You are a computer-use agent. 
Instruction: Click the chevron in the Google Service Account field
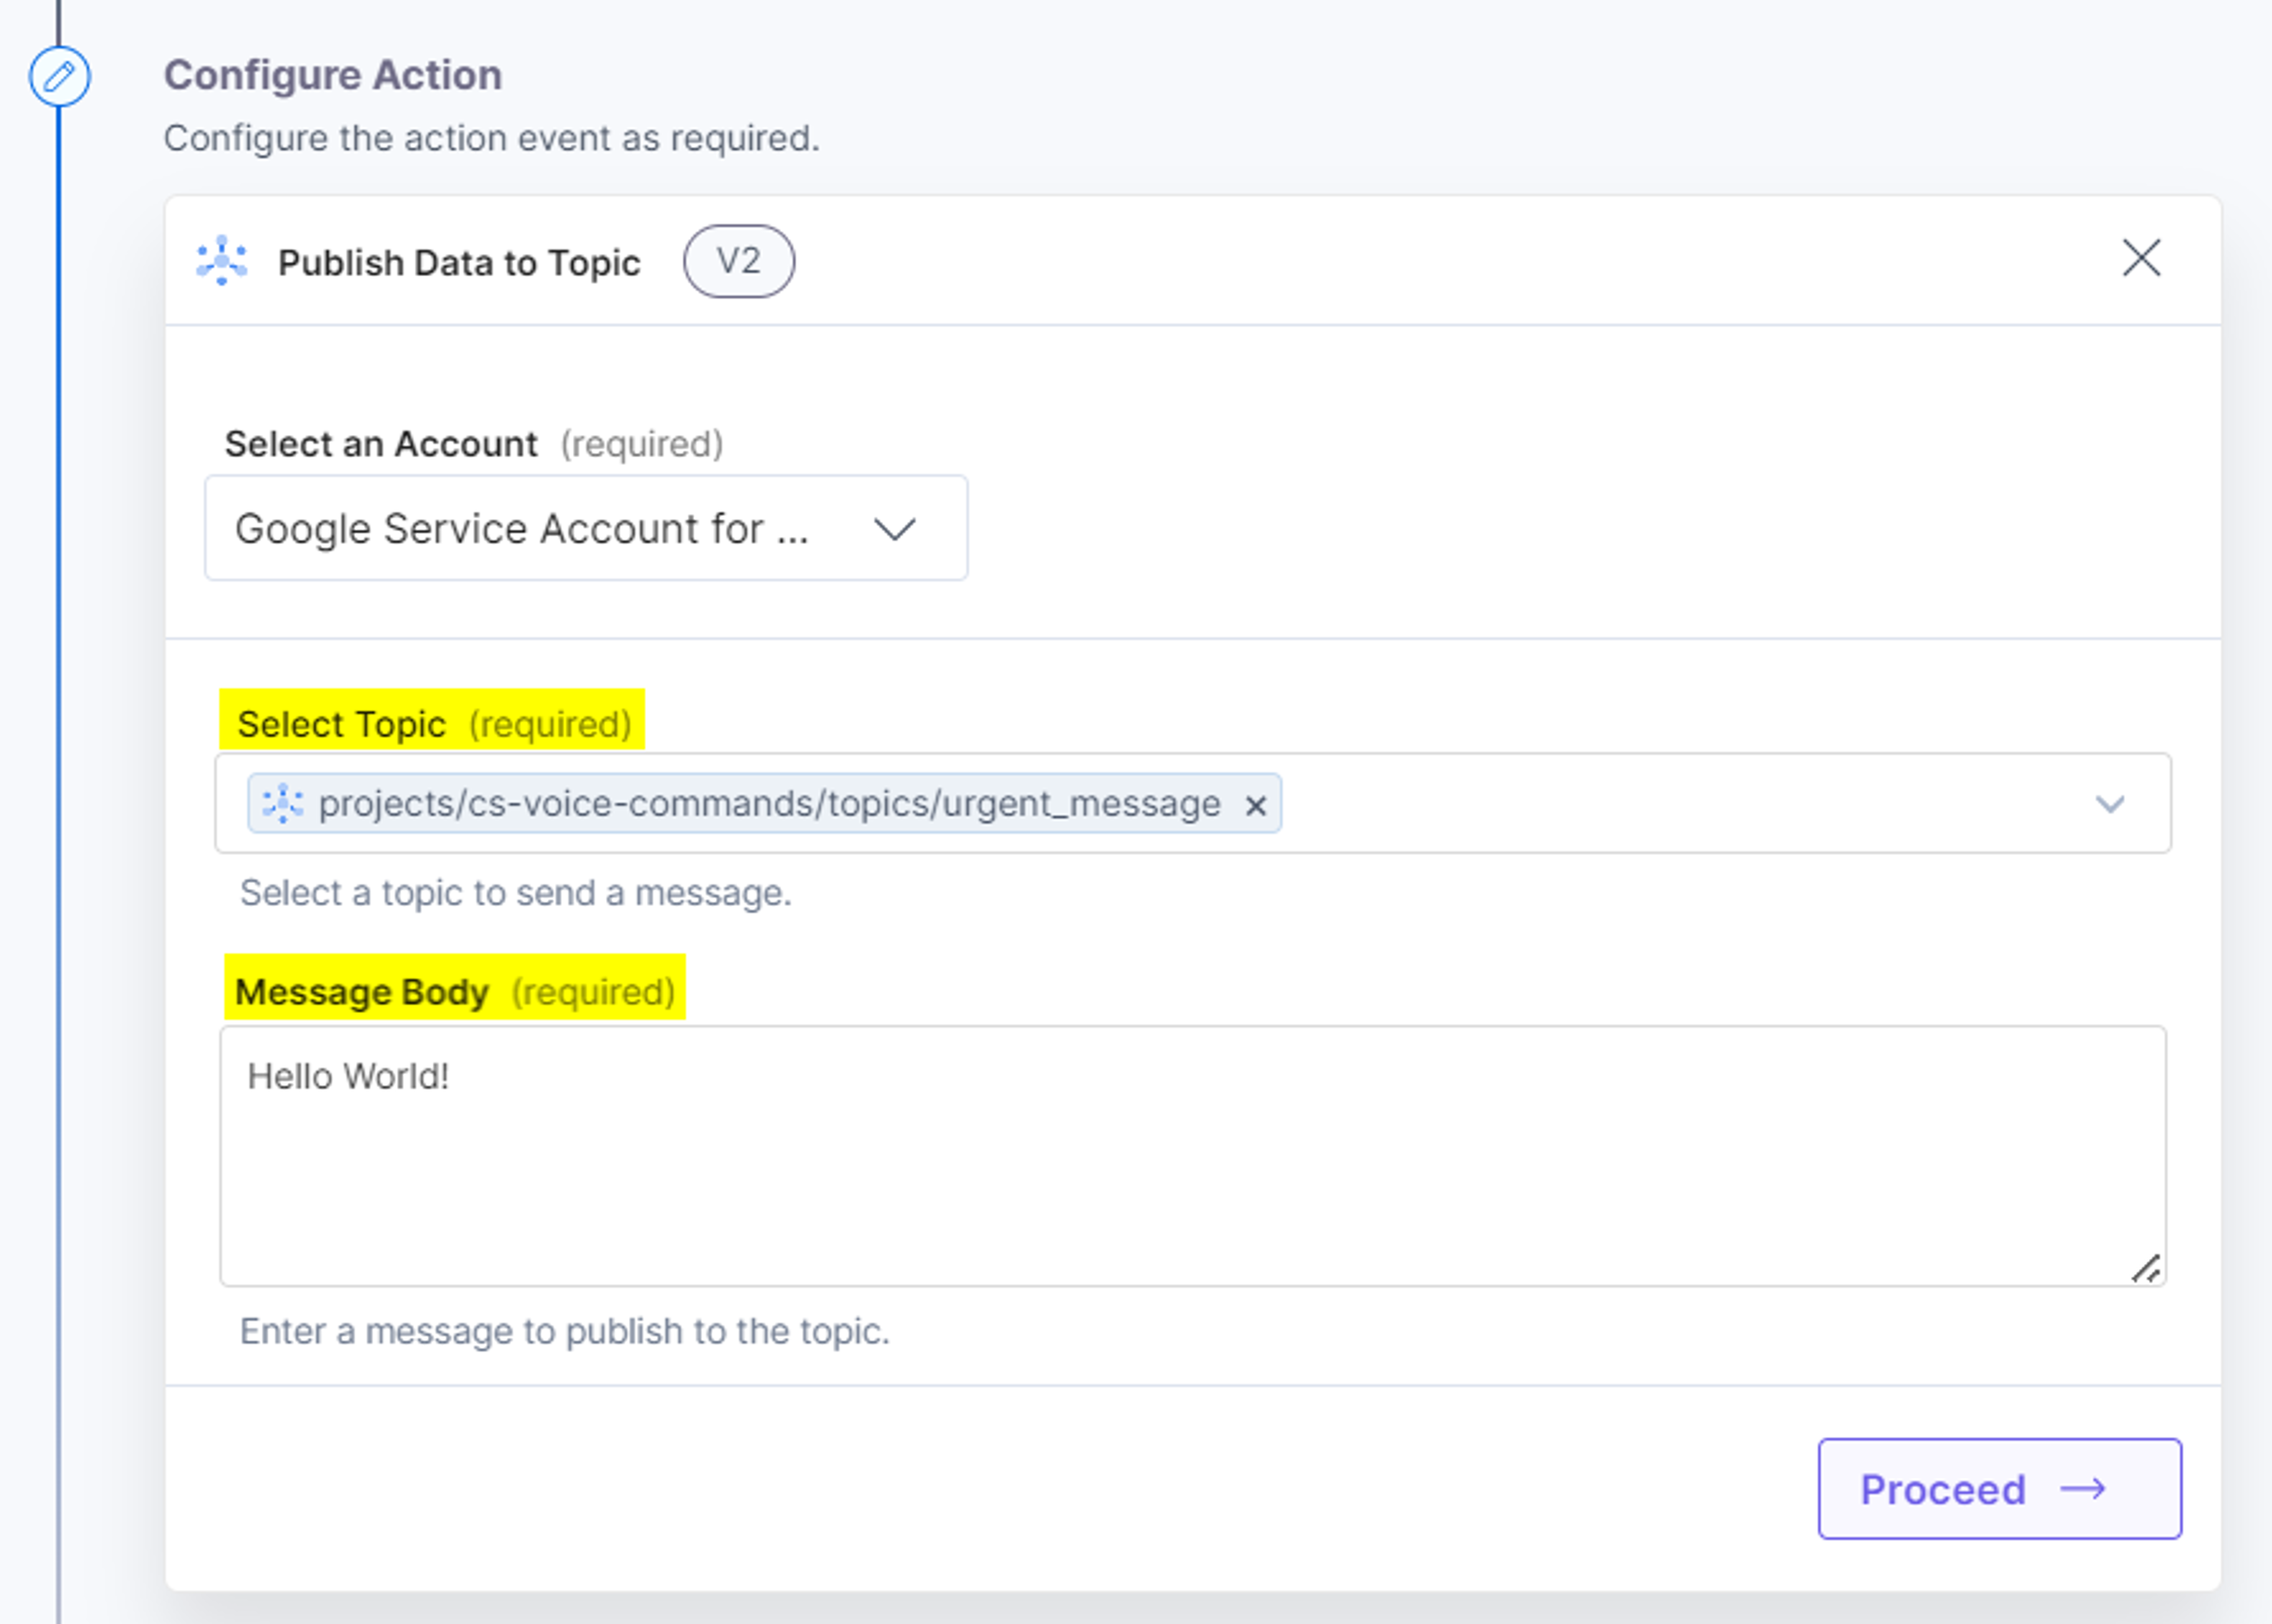(x=894, y=529)
